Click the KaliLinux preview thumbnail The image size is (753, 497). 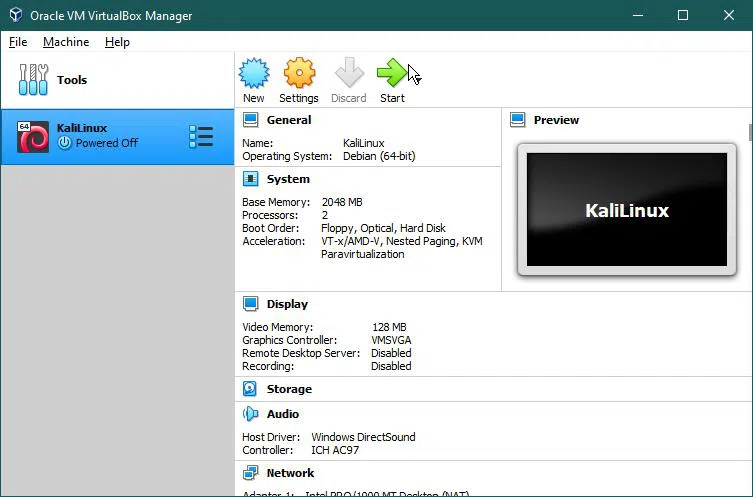[627, 209]
